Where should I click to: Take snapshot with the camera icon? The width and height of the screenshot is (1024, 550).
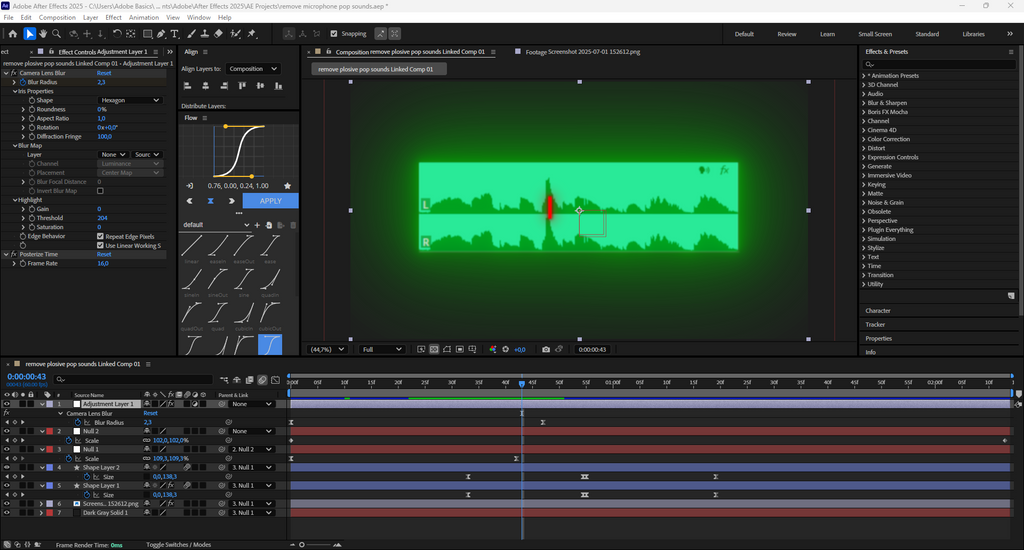545,350
